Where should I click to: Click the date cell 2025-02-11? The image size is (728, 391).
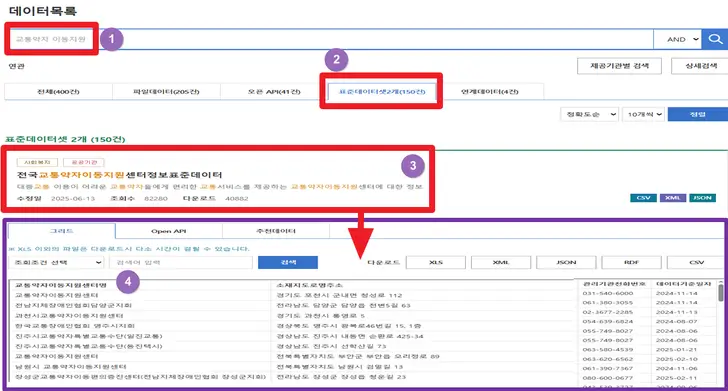pos(676,378)
